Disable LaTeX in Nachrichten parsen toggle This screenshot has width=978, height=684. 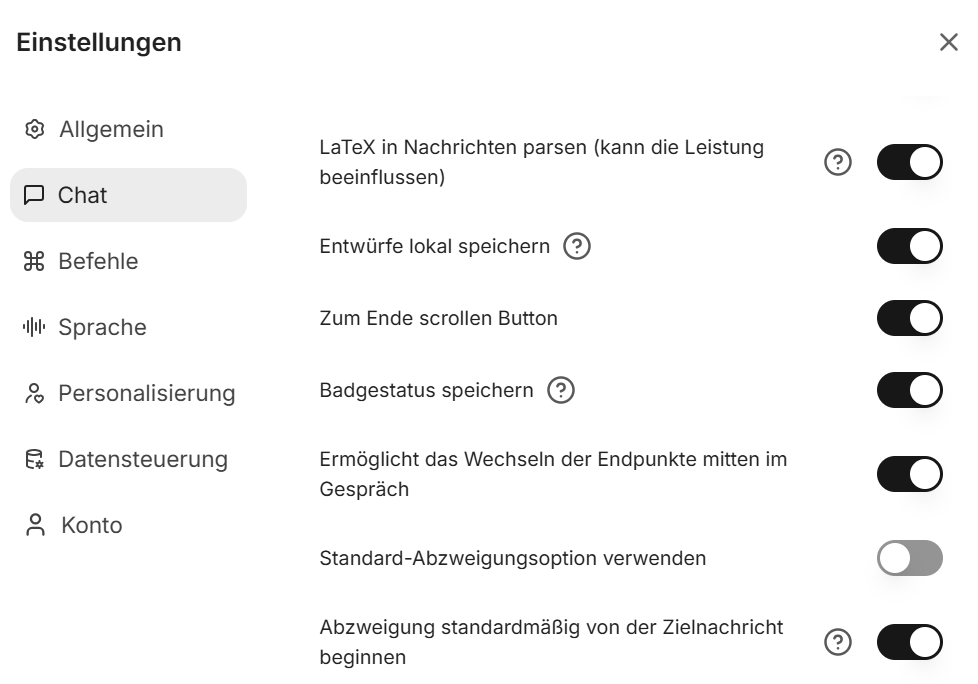[x=910, y=162]
